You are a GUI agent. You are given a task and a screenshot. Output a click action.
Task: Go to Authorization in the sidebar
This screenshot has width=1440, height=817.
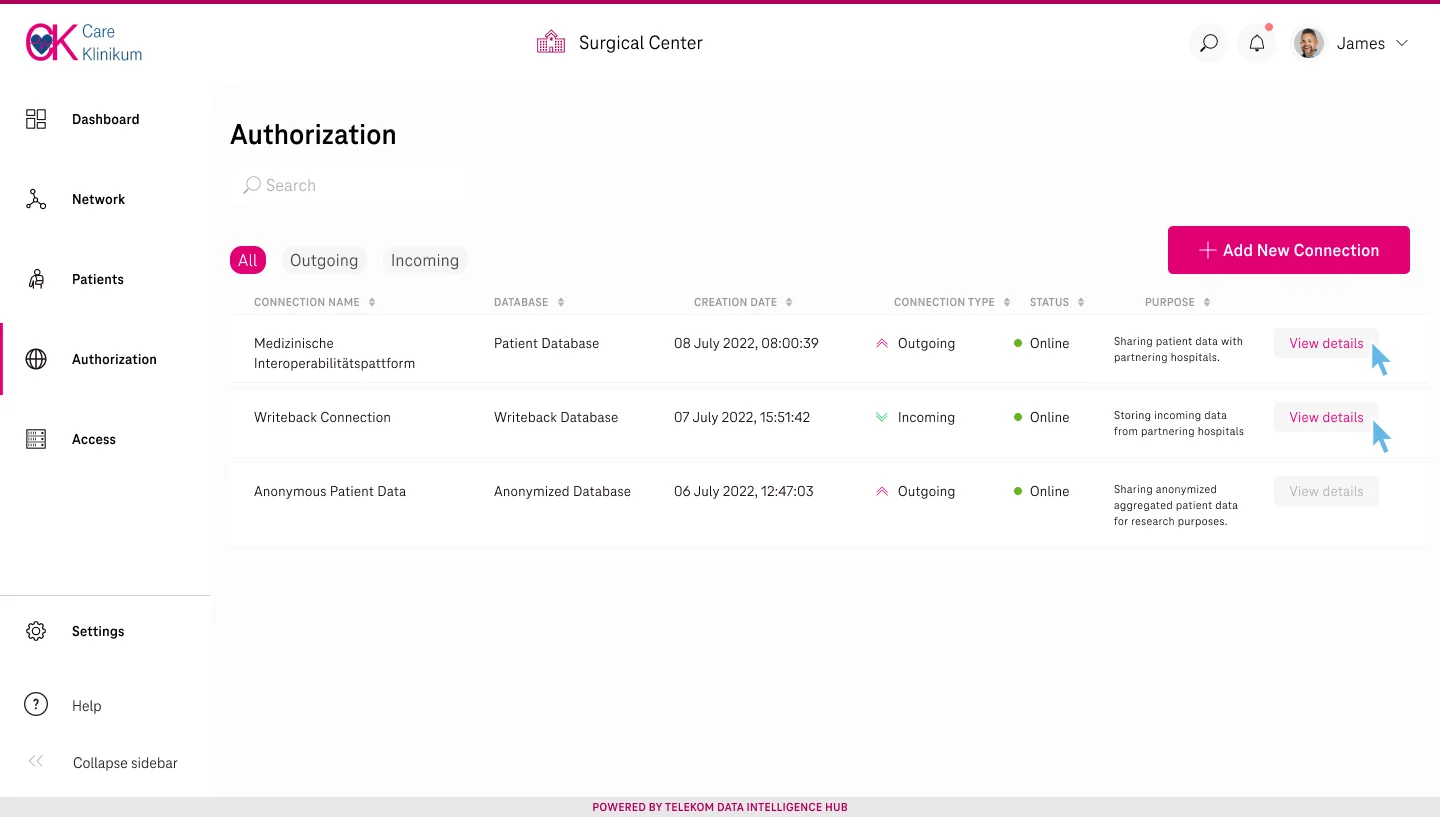click(113, 359)
